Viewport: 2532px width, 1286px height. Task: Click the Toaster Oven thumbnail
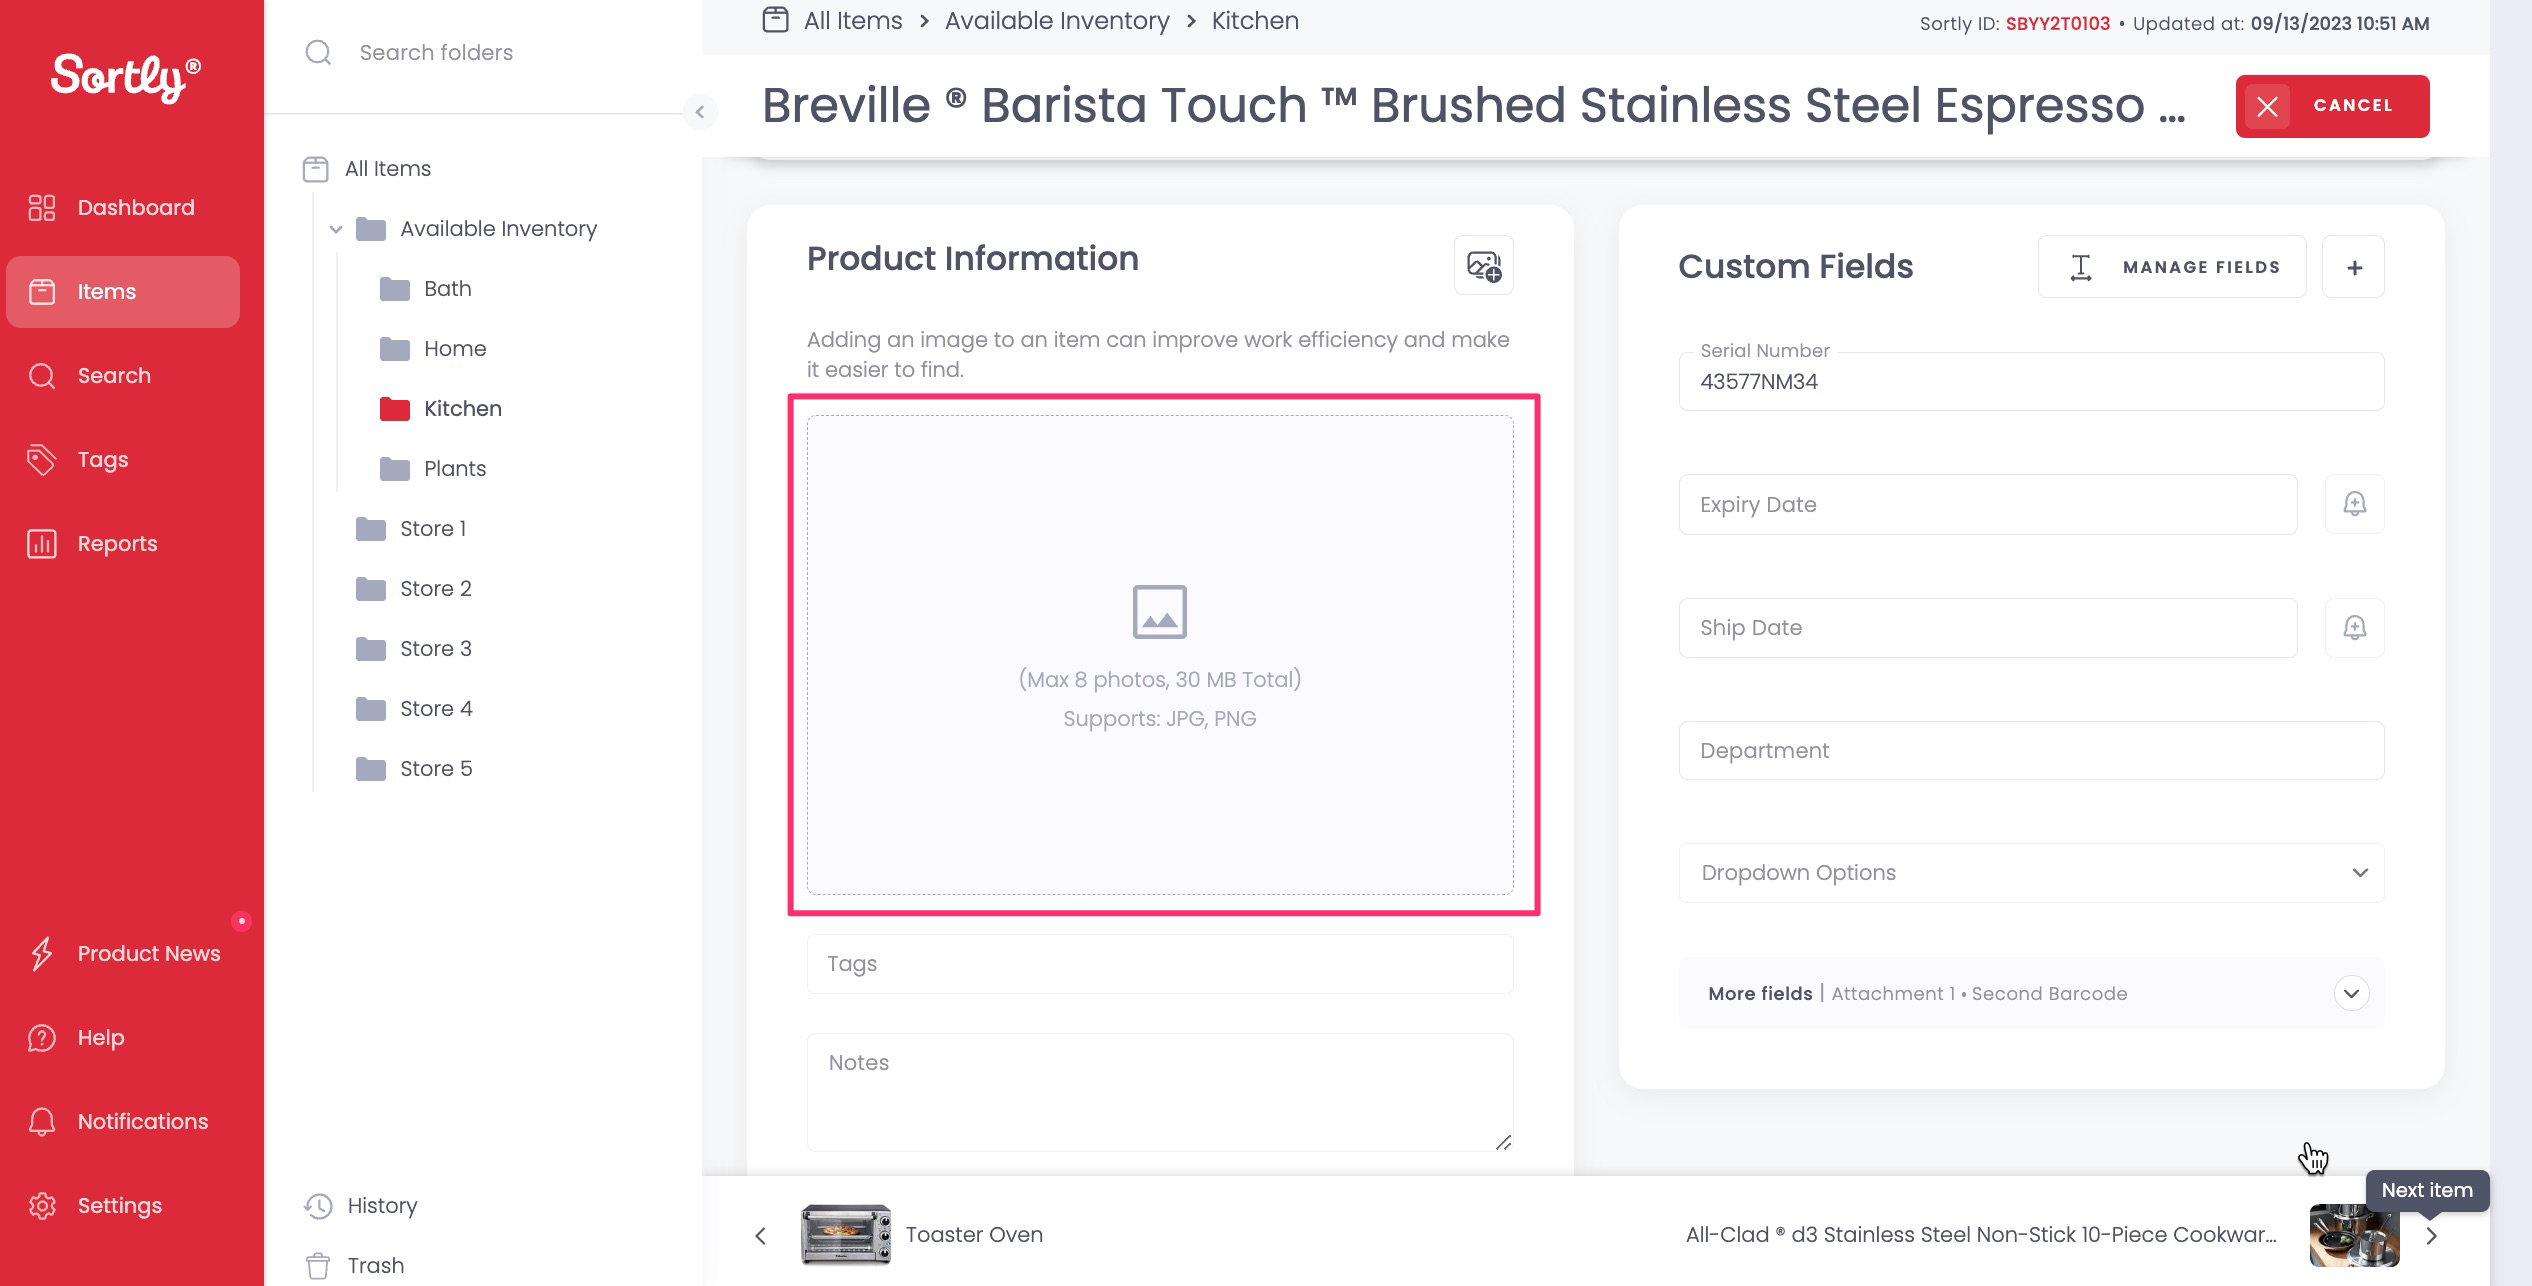tap(846, 1234)
